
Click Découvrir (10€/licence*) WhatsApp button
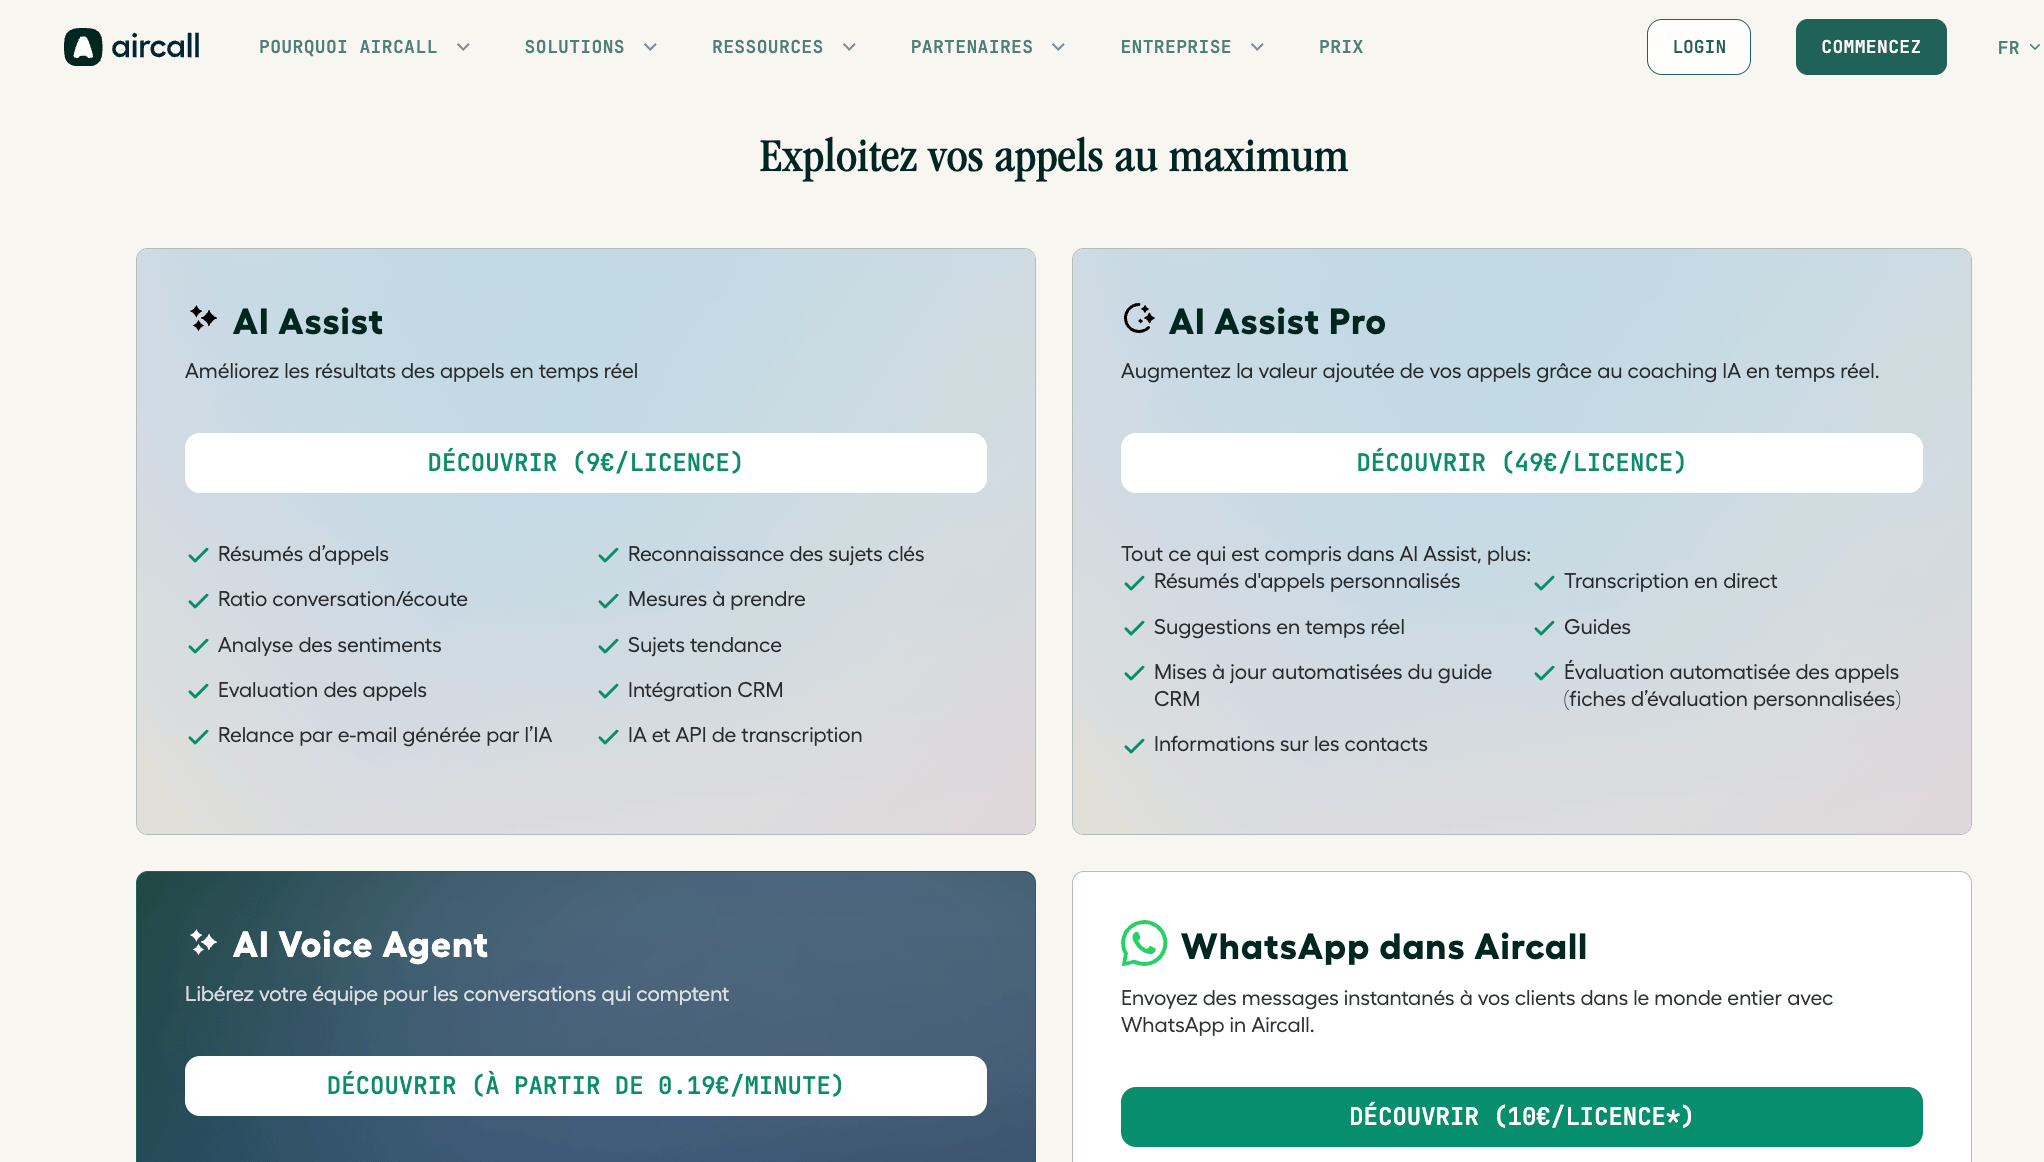tap(1522, 1117)
